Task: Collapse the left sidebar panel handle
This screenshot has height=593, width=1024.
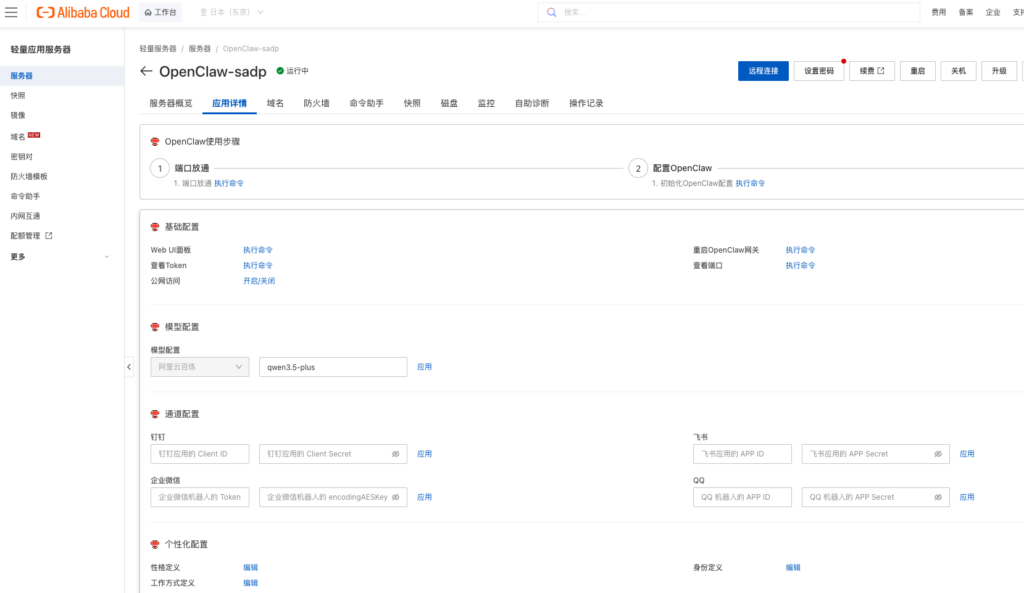Action: pyautogui.click(x=128, y=367)
